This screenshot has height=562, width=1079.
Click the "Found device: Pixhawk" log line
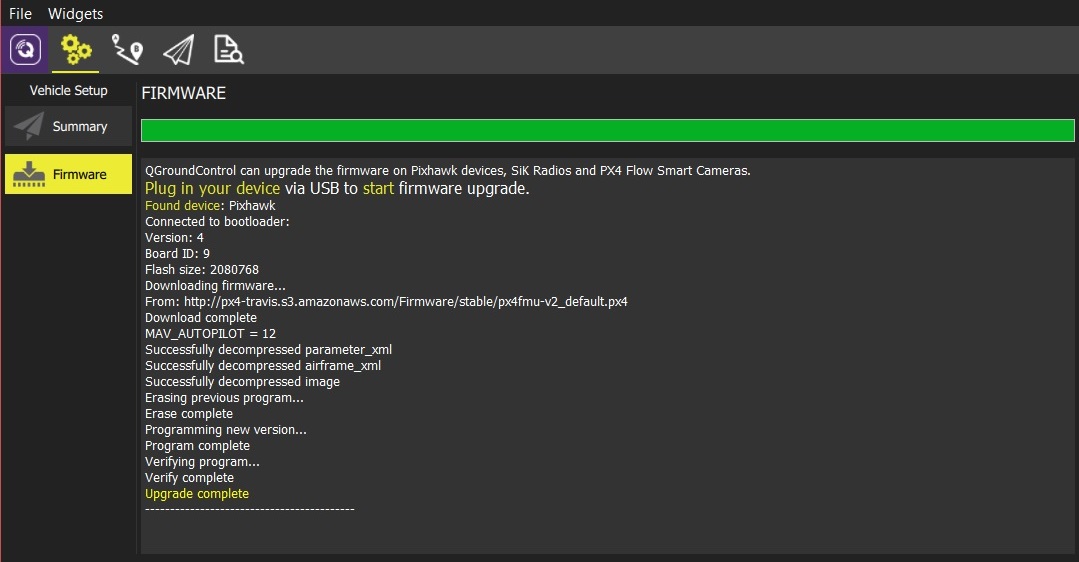(x=210, y=206)
